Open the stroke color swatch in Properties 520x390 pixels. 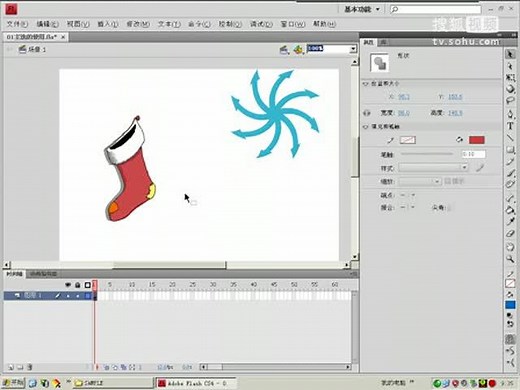pyautogui.click(x=408, y=140)
